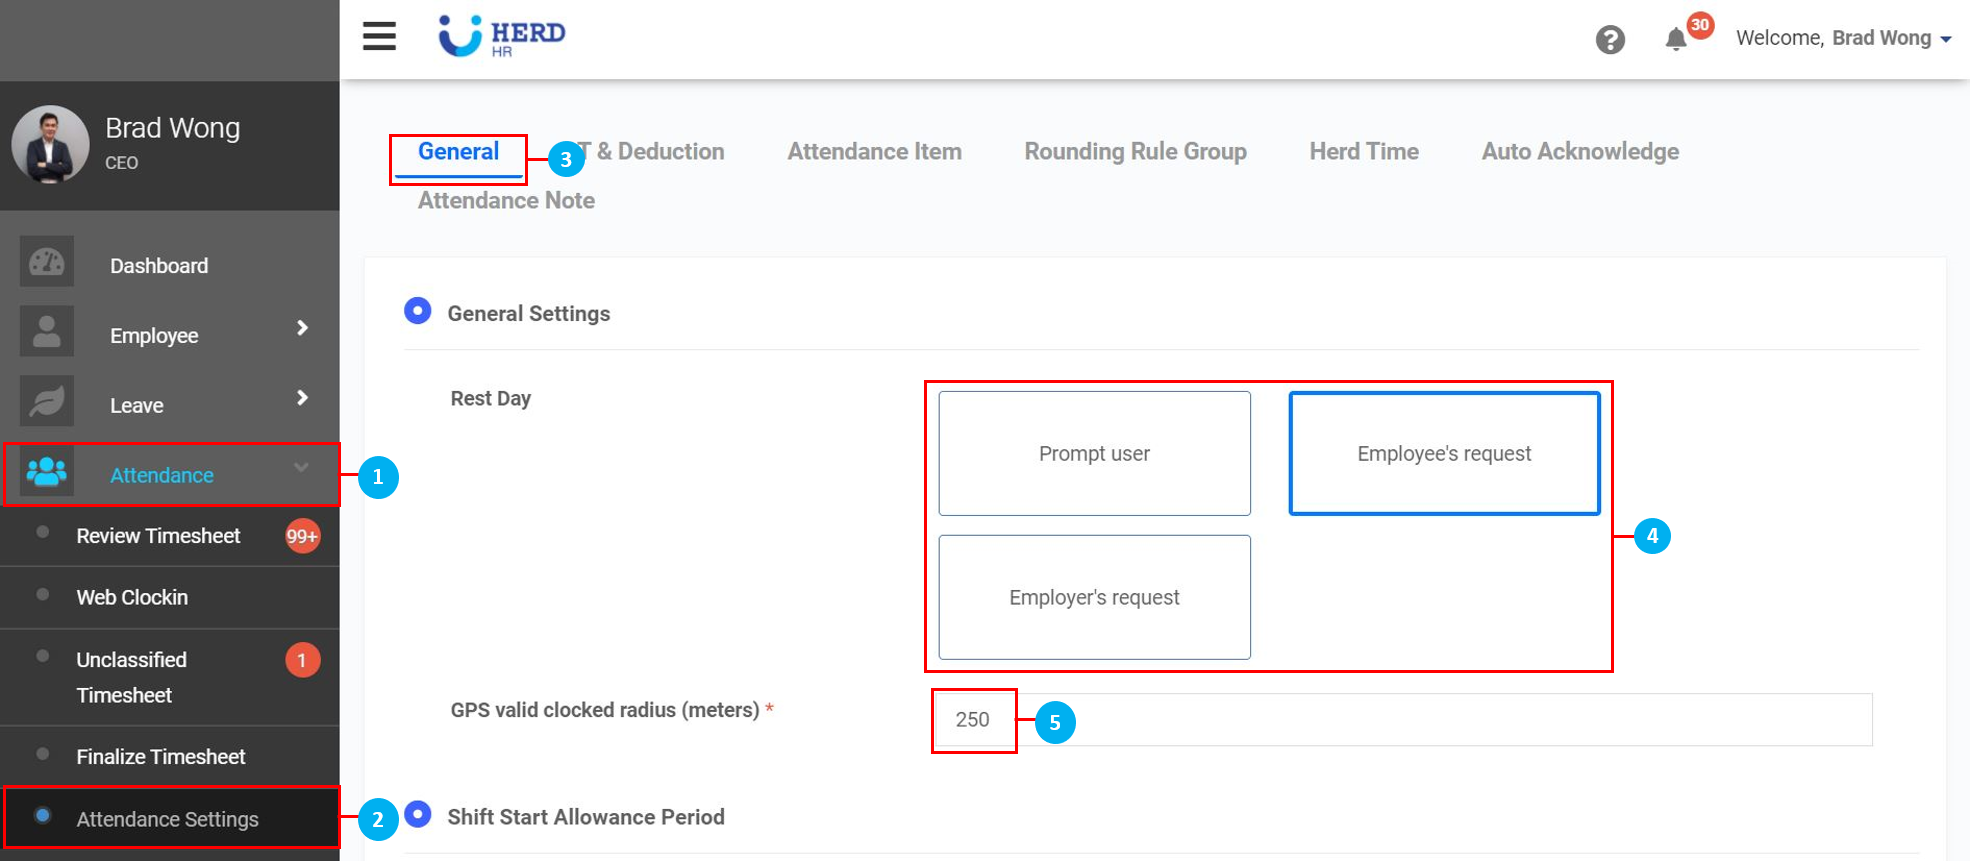Click the Dashboard gauge icon
The image size is (1970, 861).
click(x=47, y=263)
